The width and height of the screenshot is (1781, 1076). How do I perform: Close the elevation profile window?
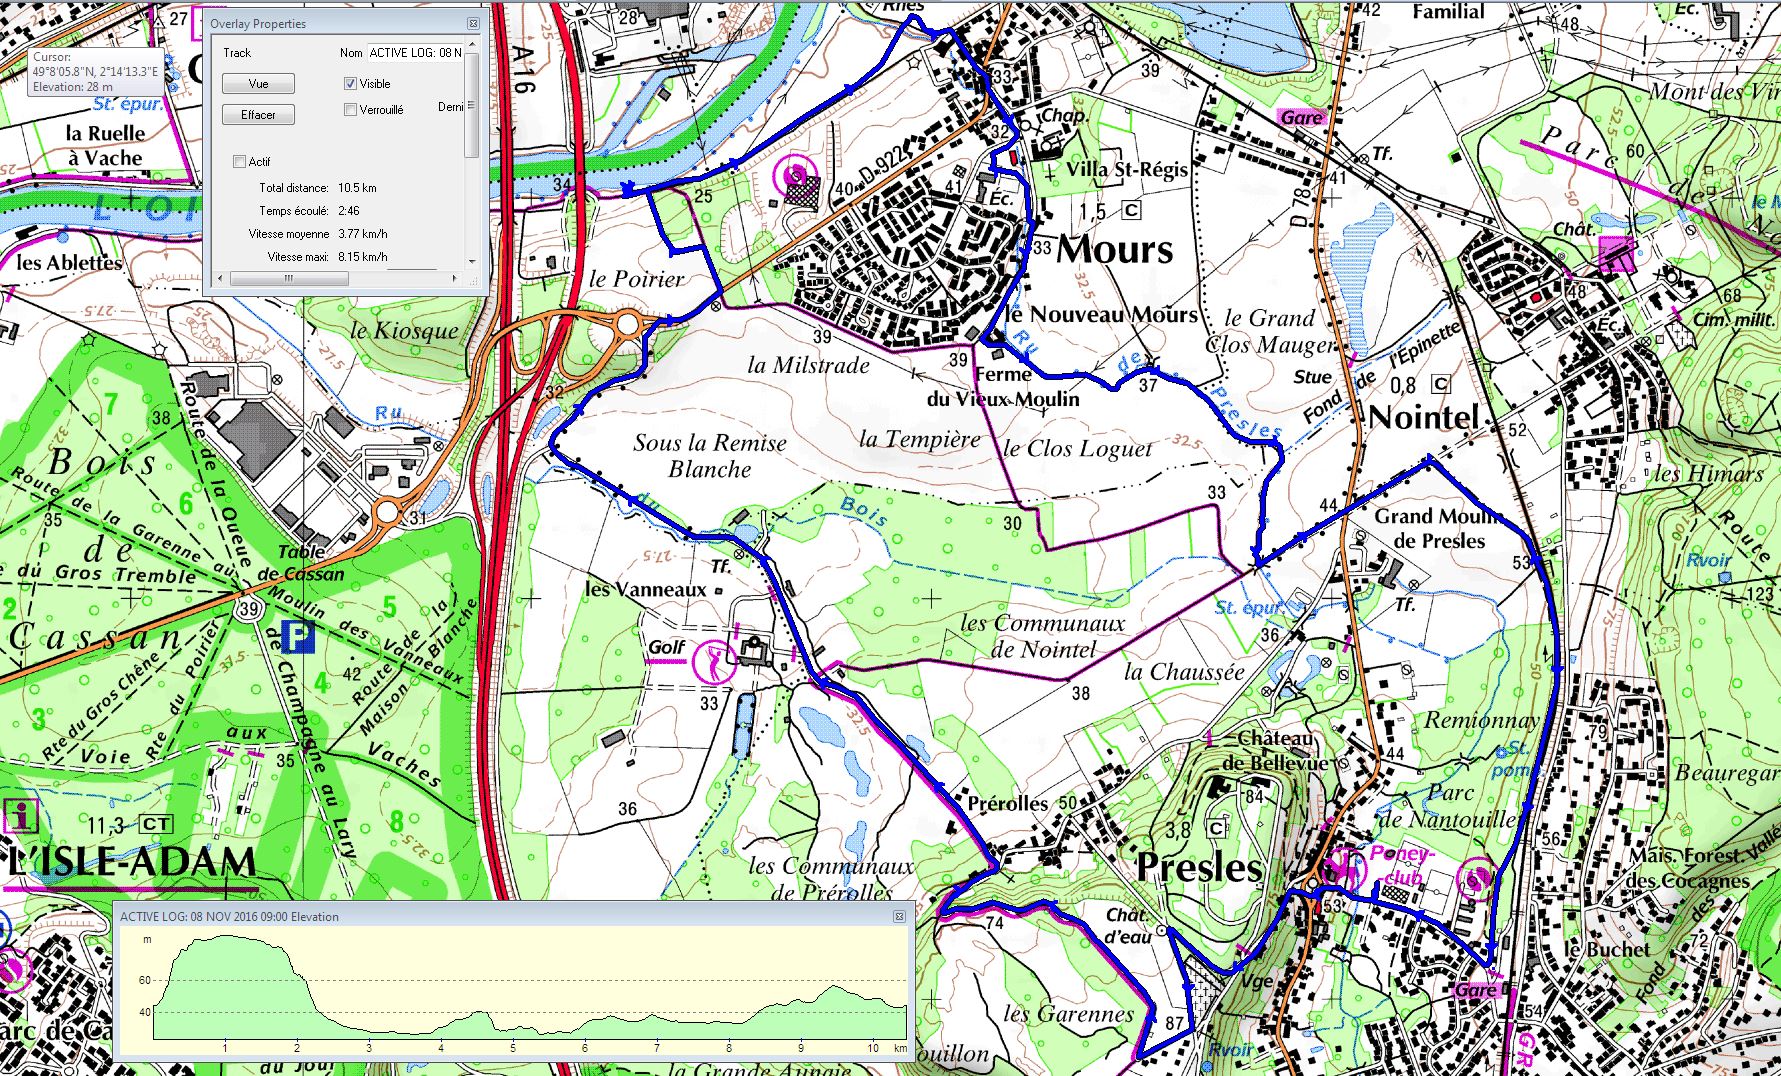pyautogui.click(x=898, y=916)
